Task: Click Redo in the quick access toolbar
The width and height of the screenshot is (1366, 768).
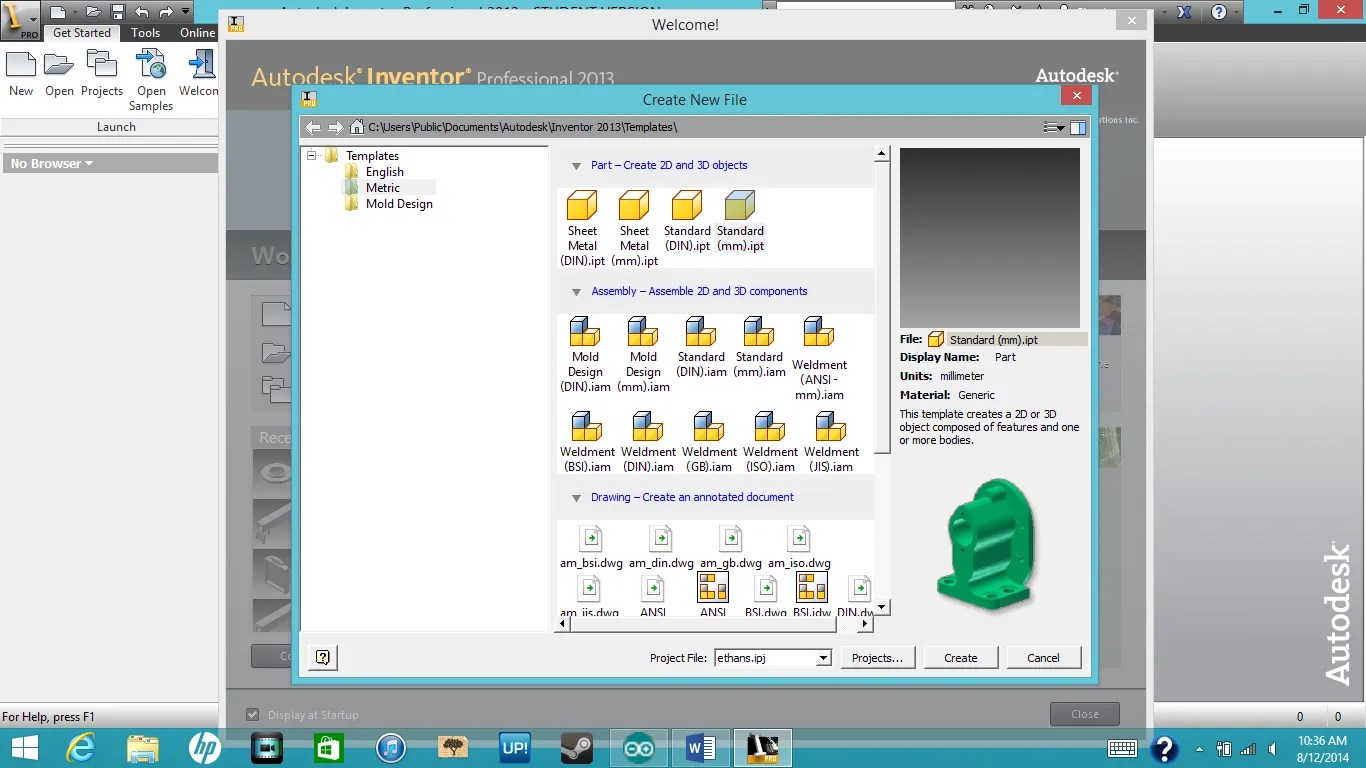Action: tap(164, 12)
